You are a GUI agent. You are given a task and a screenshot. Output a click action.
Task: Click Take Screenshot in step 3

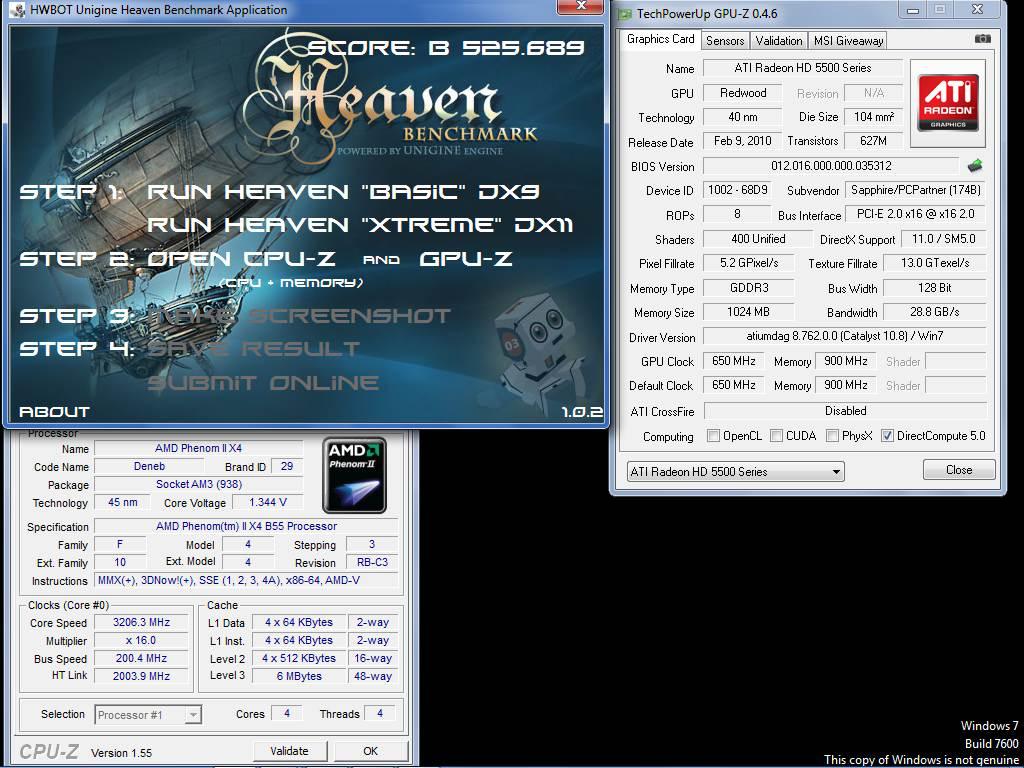pos(300,316)
